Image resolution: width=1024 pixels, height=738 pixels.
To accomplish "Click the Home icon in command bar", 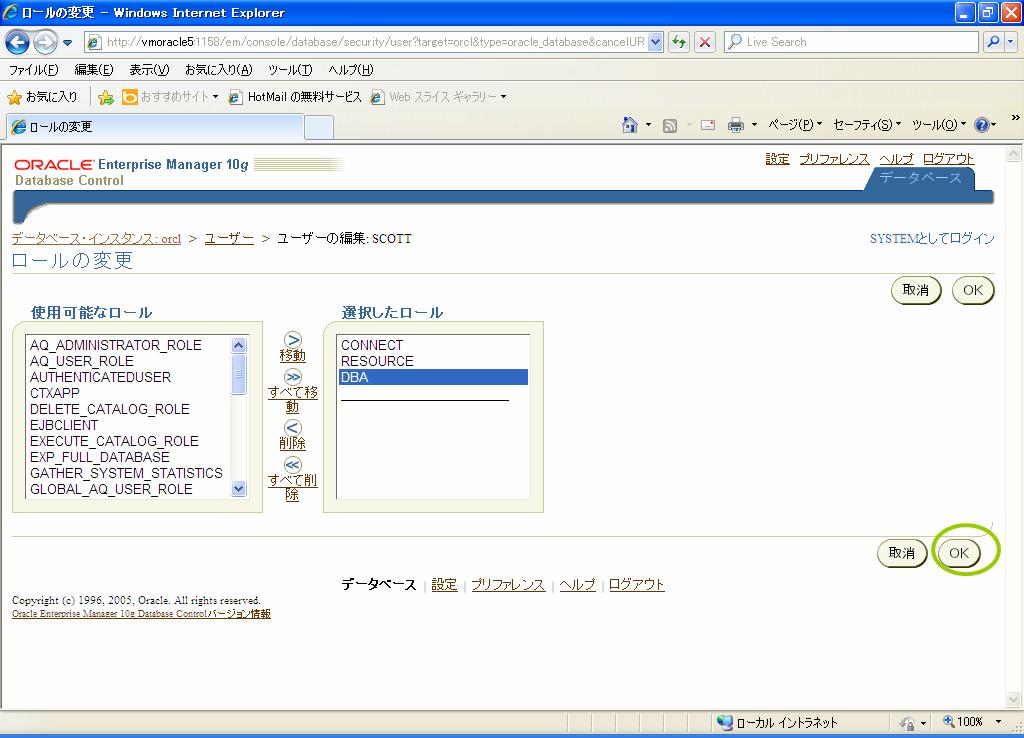I will tap(630, 125).
